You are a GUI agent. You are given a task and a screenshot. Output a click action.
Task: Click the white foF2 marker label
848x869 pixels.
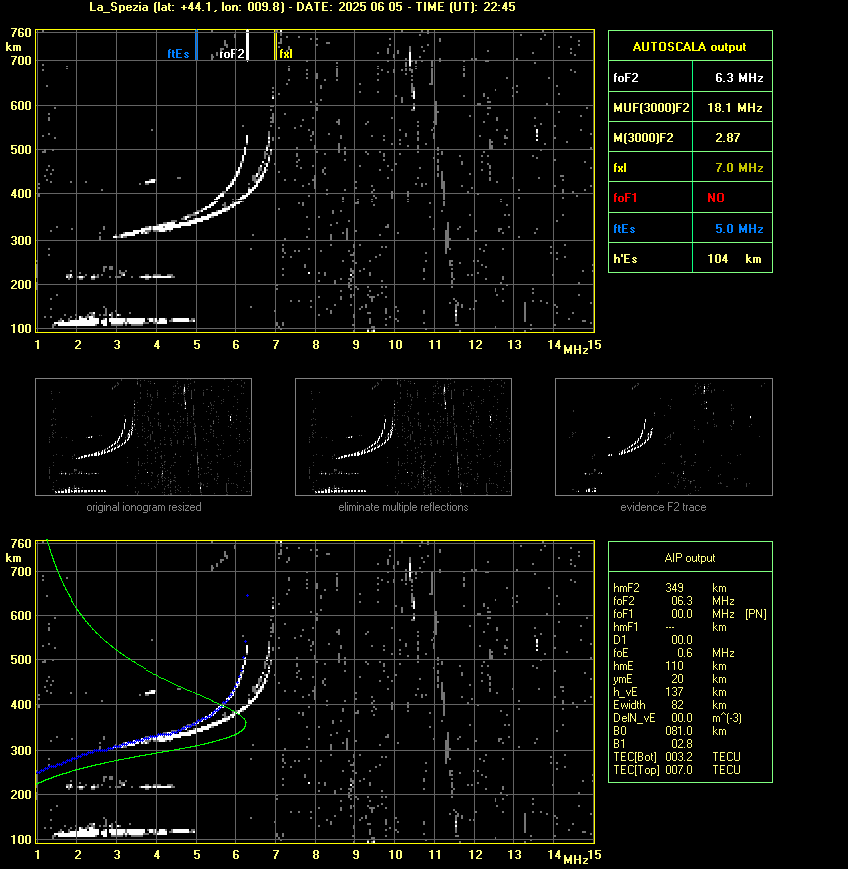click(x=232, y=54)
